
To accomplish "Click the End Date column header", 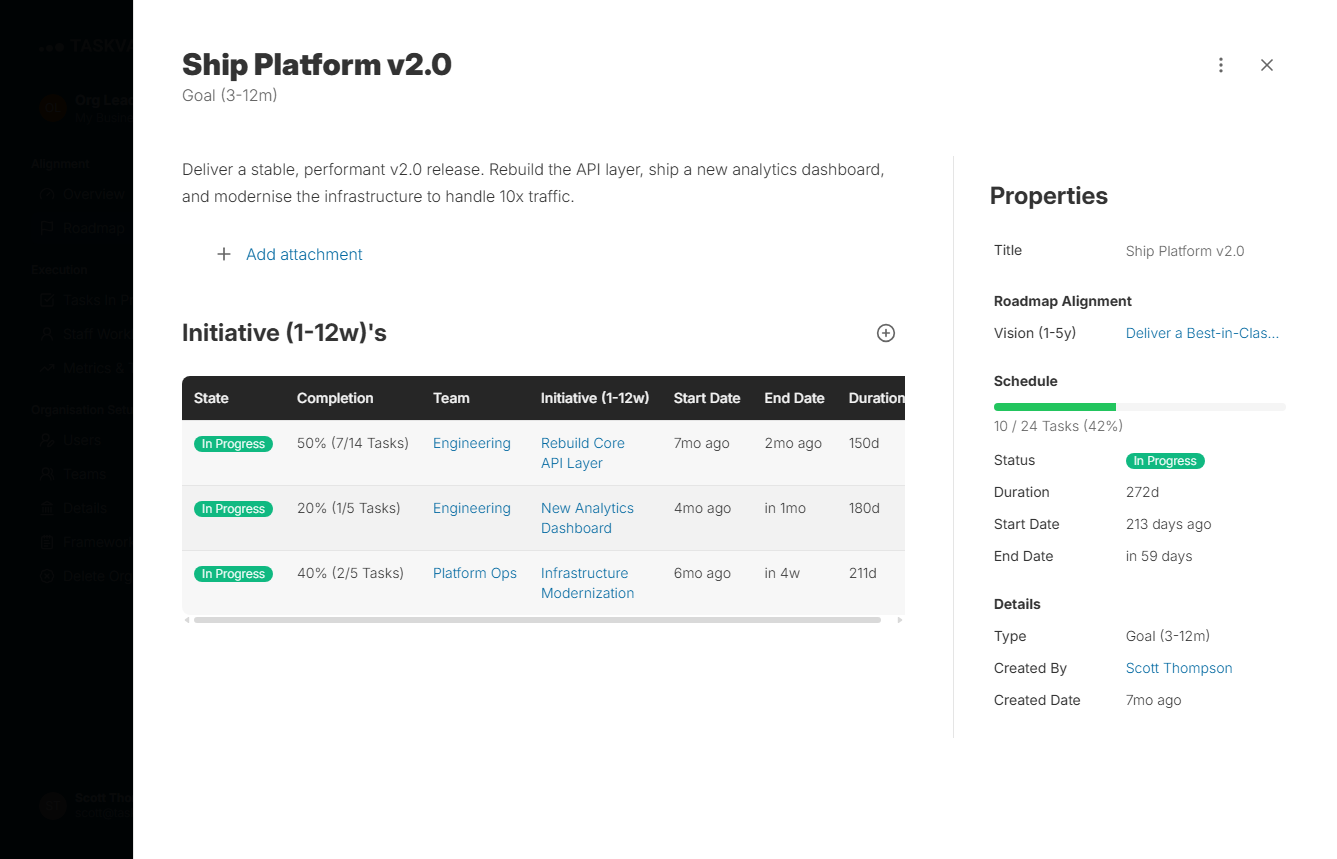I will point(795,398).
